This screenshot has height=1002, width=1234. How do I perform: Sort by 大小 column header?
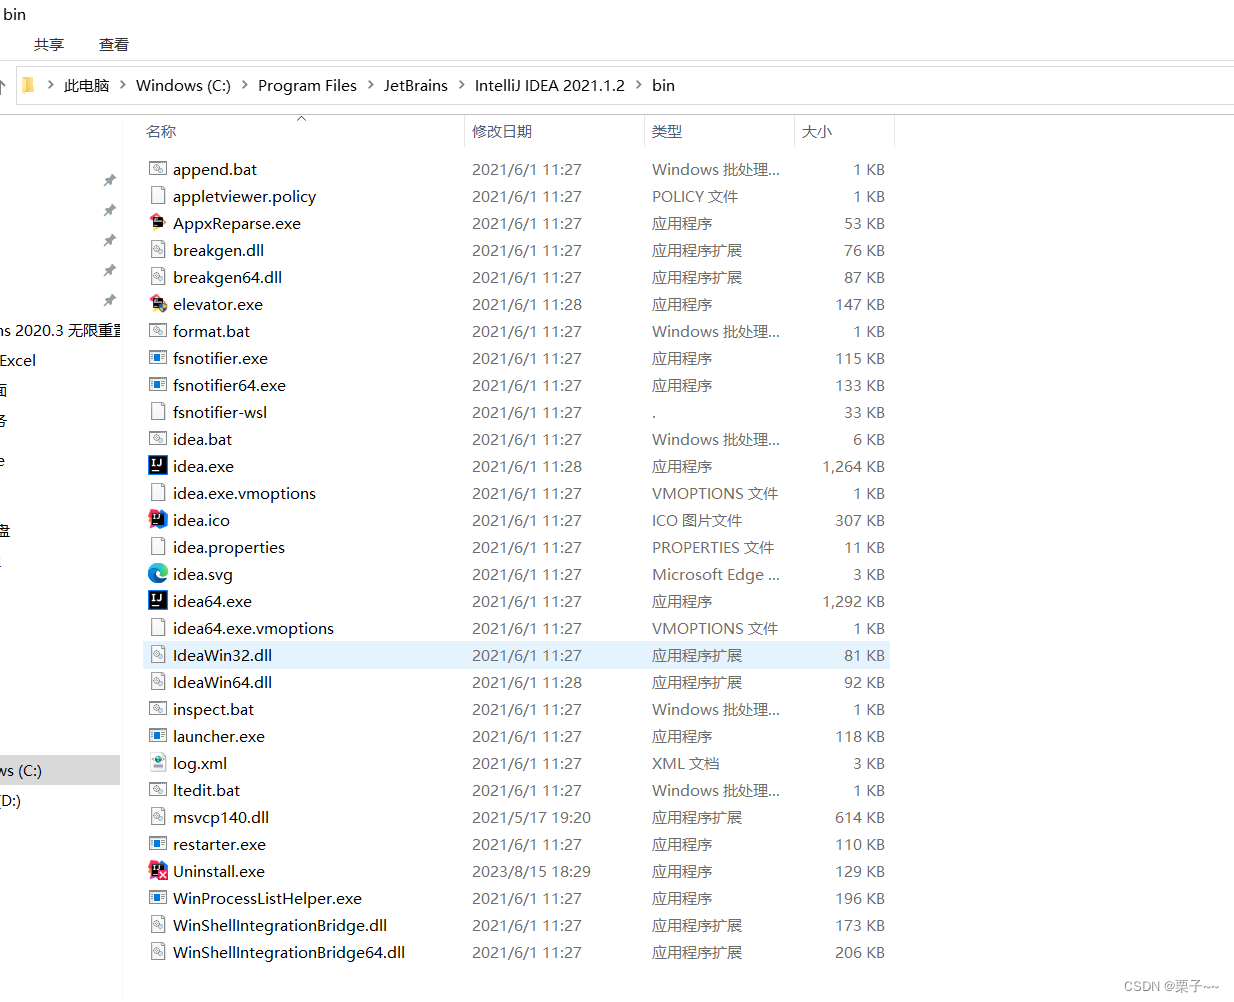click(x=817, y=132)
